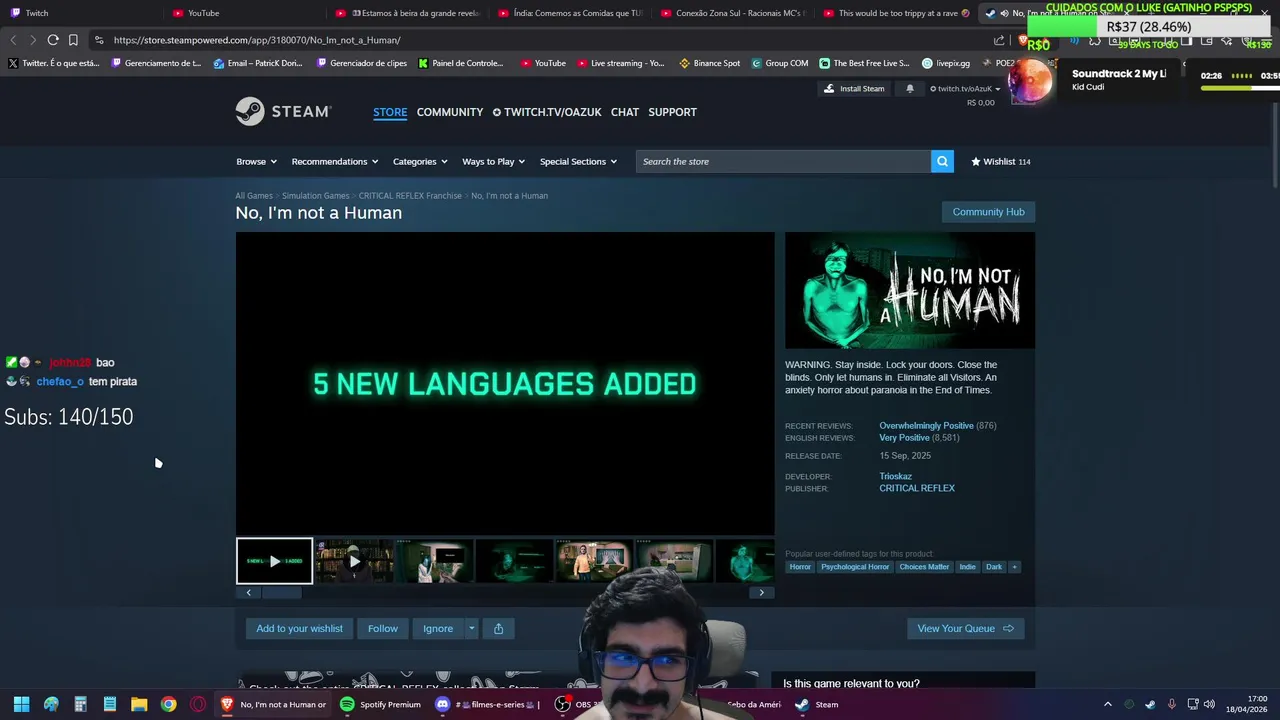Click the Choices Matter tag
This screenshot has height=720, width=1280.
click(x=924, y=567)
